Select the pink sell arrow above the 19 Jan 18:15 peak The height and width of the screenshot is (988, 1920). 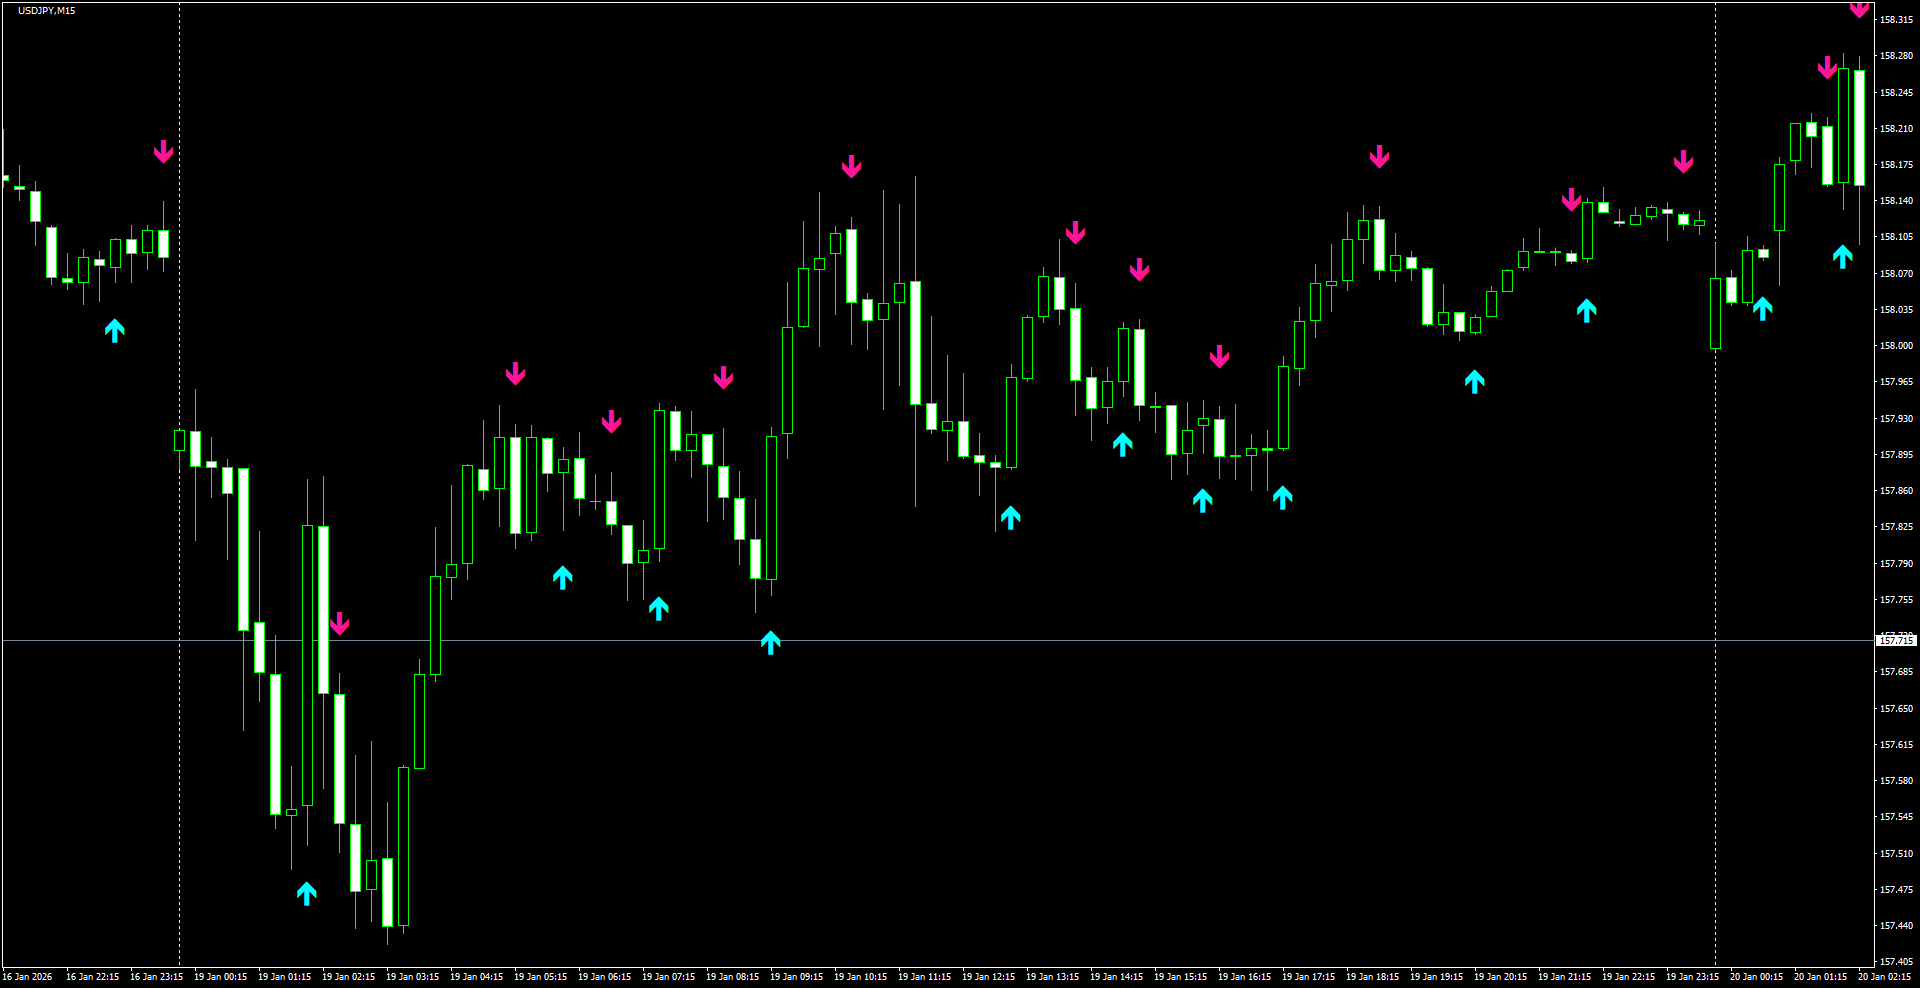(x=1379, y=157)
